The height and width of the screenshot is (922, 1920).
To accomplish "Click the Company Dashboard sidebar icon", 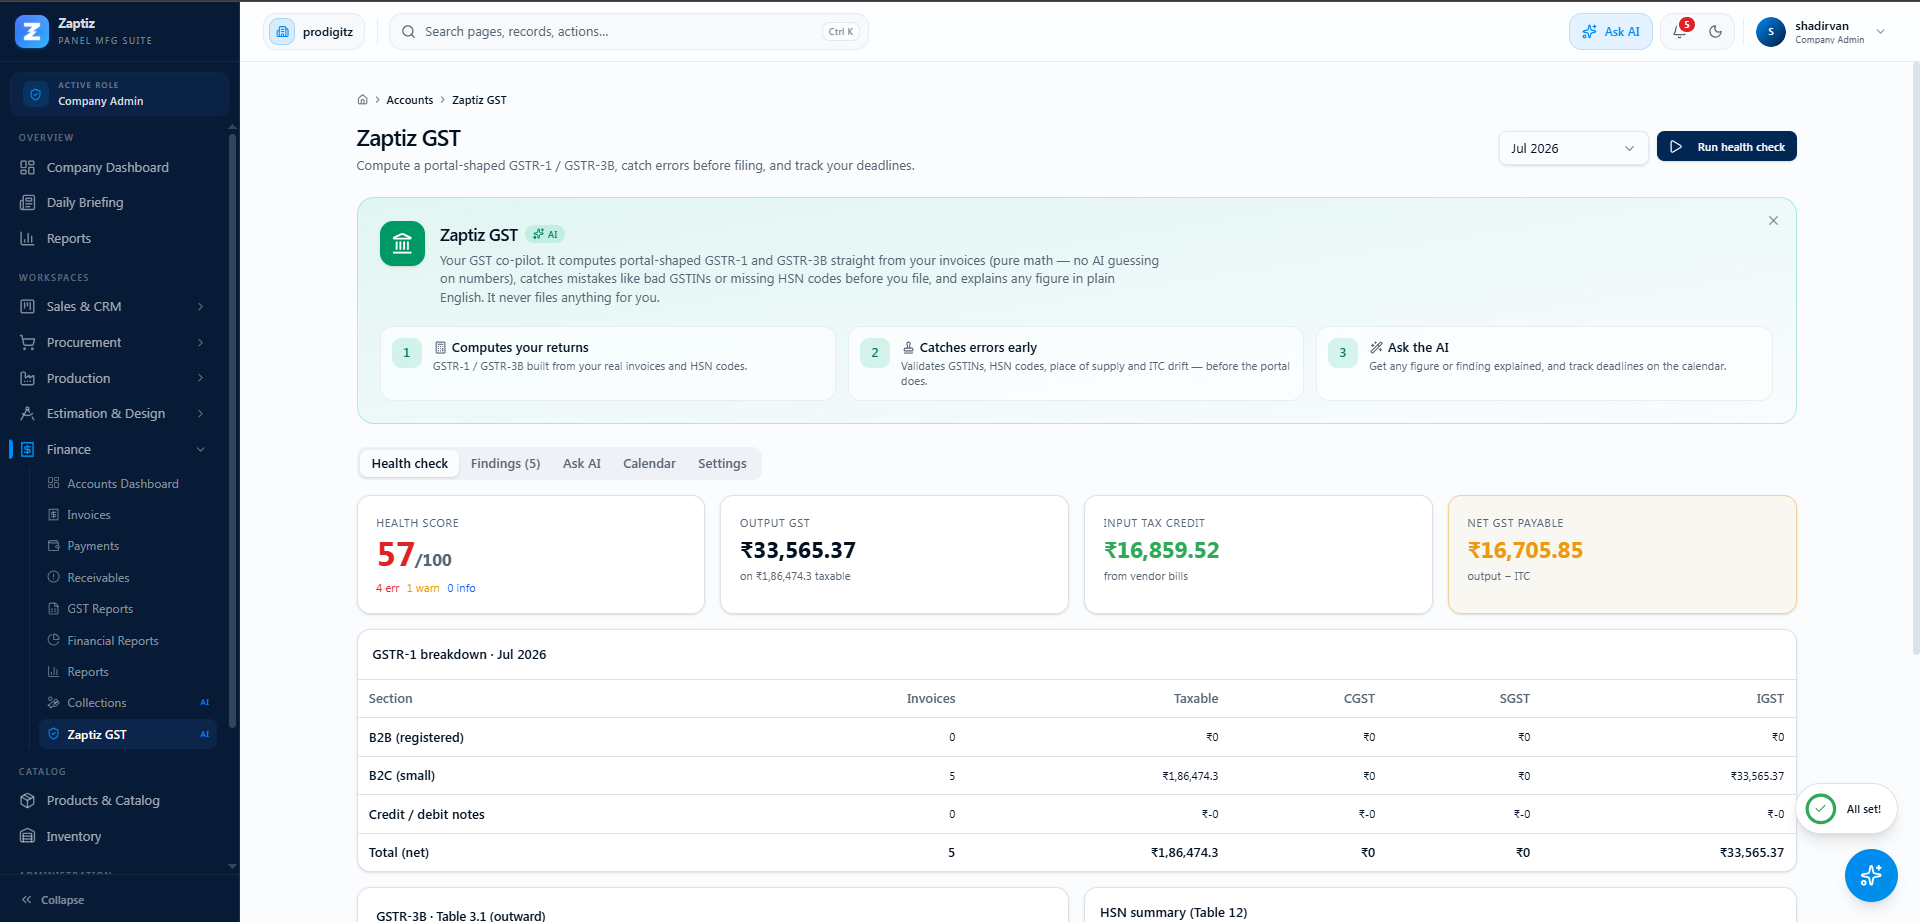I will (x=28, y=168).
